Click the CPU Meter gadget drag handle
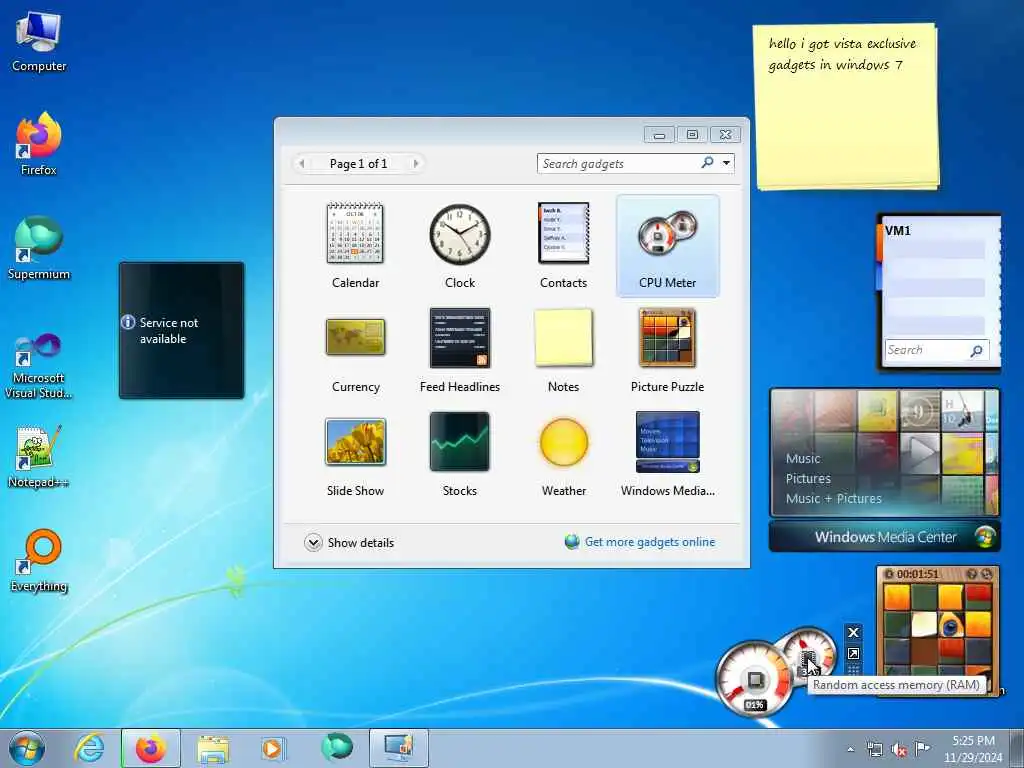Image resolution: width=1024 pixels, height=768 pixels. tap(853, 669)
